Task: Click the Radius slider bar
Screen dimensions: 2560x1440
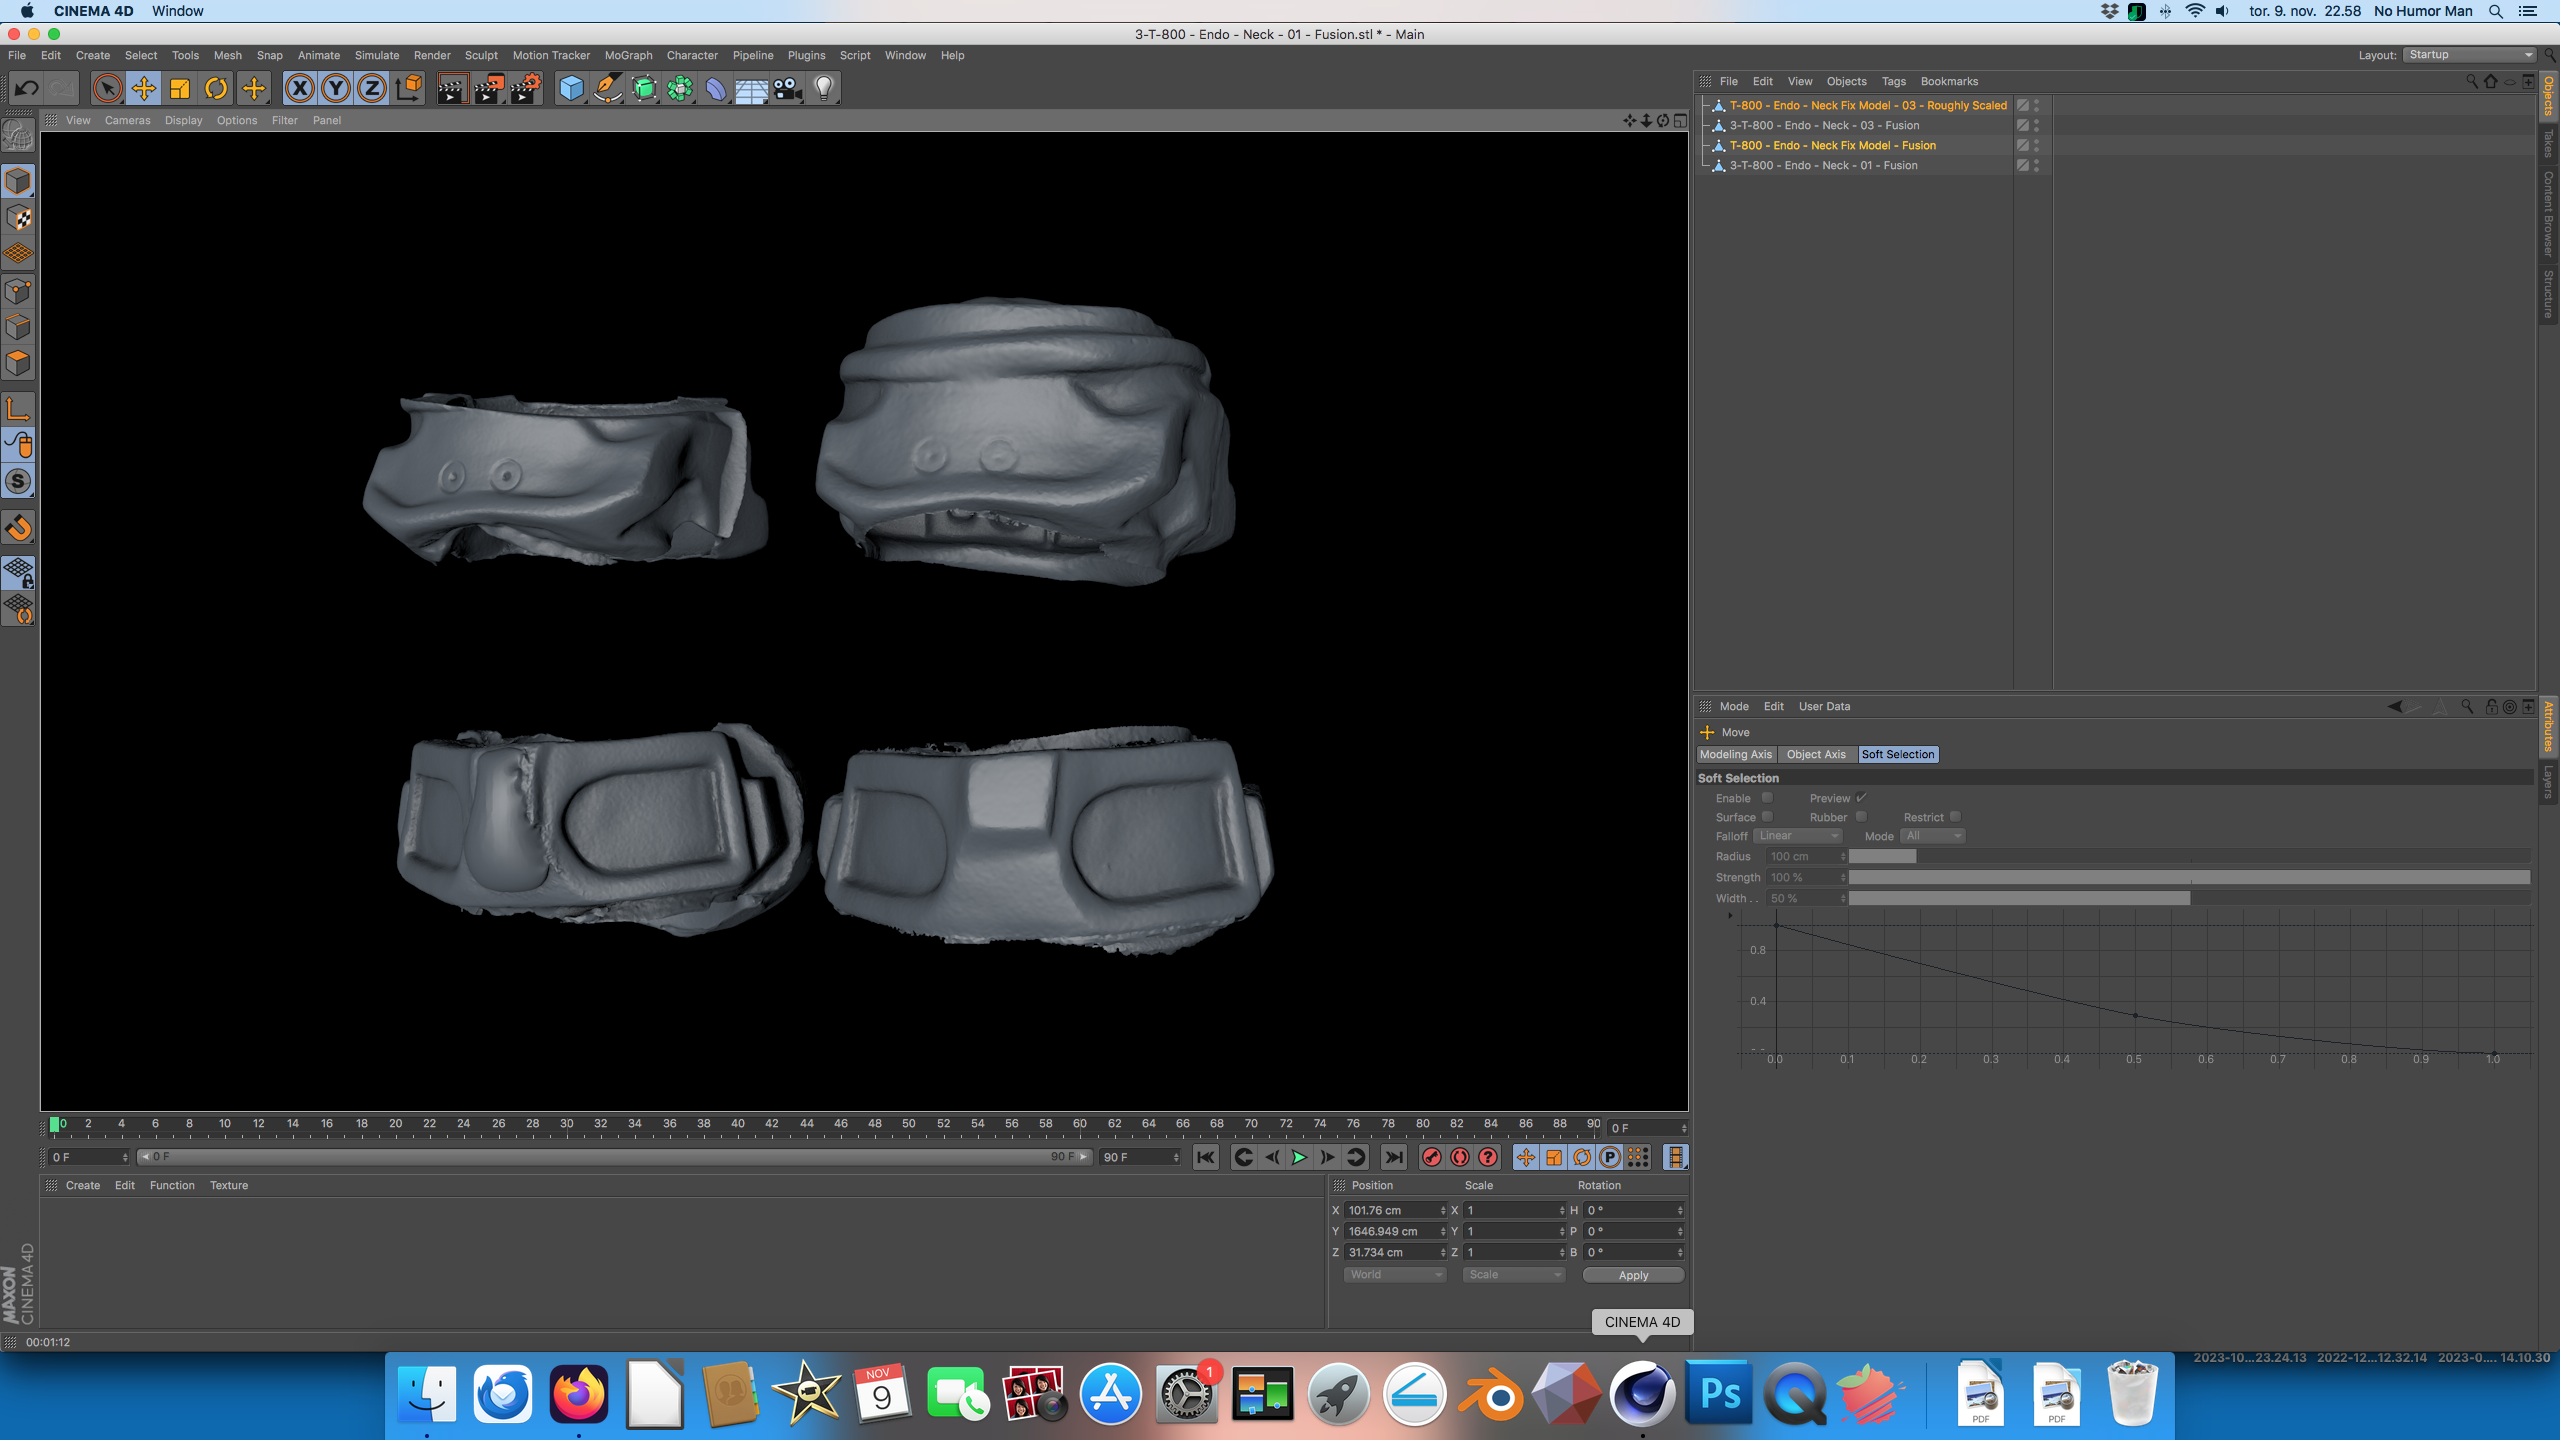Action: pos(2189,857)
